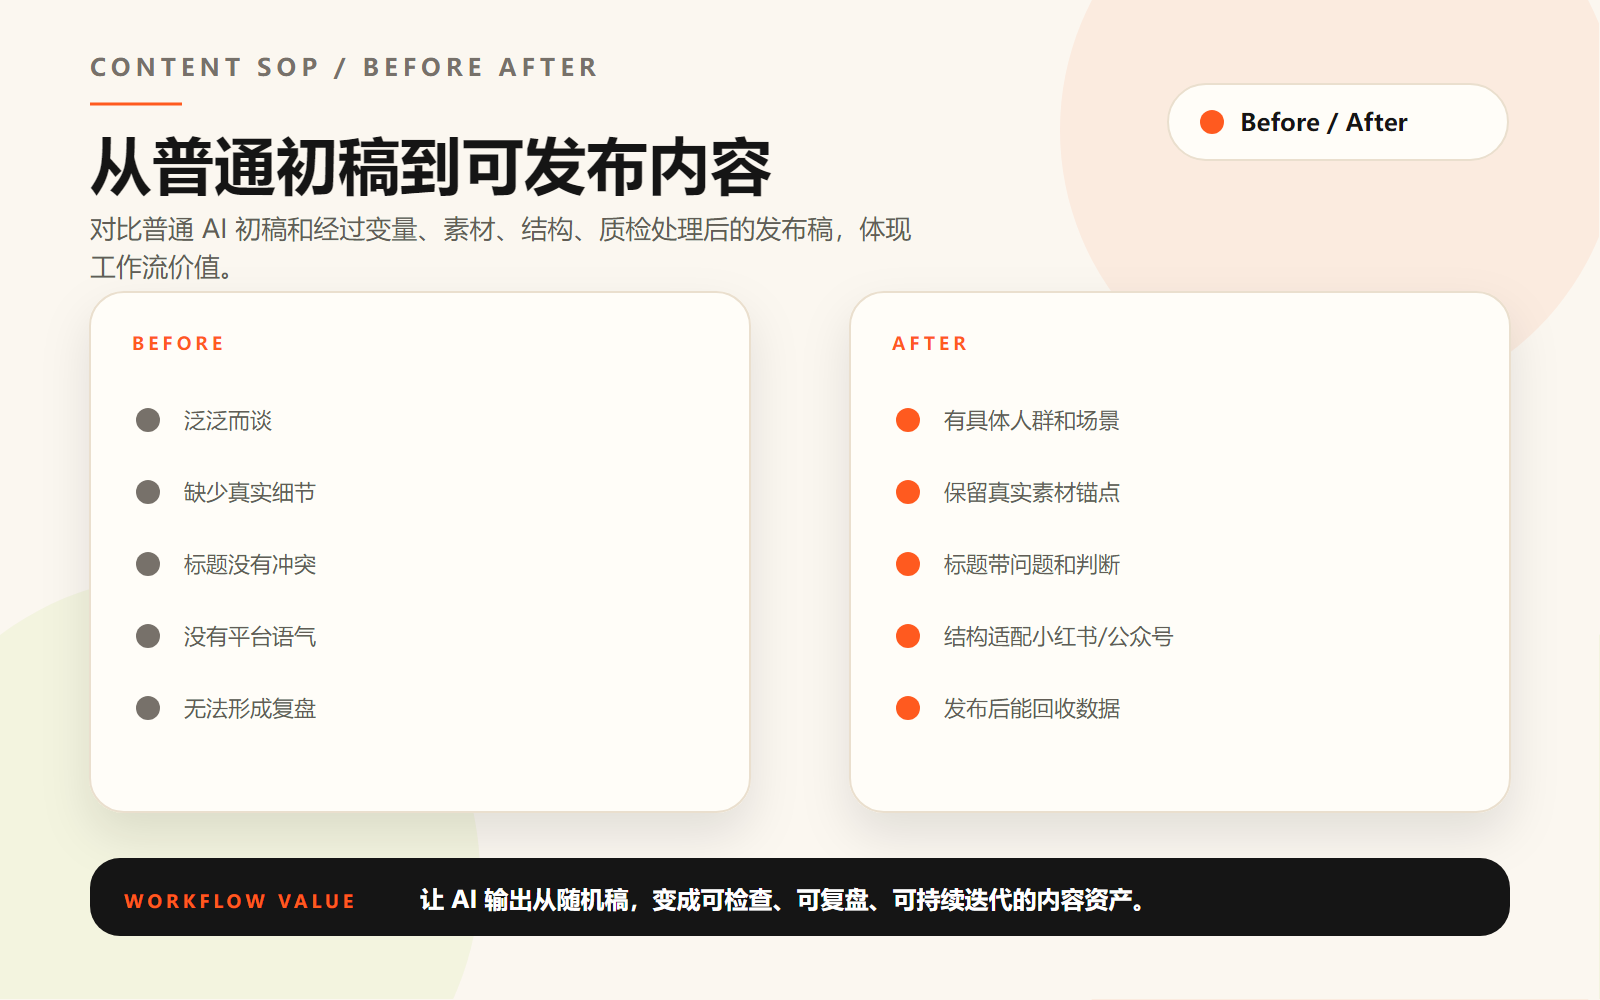This screenshot has width=1600, height=1000.
Task: Click the orange dot in Before / After badge
Action: tap(1212, 122)
